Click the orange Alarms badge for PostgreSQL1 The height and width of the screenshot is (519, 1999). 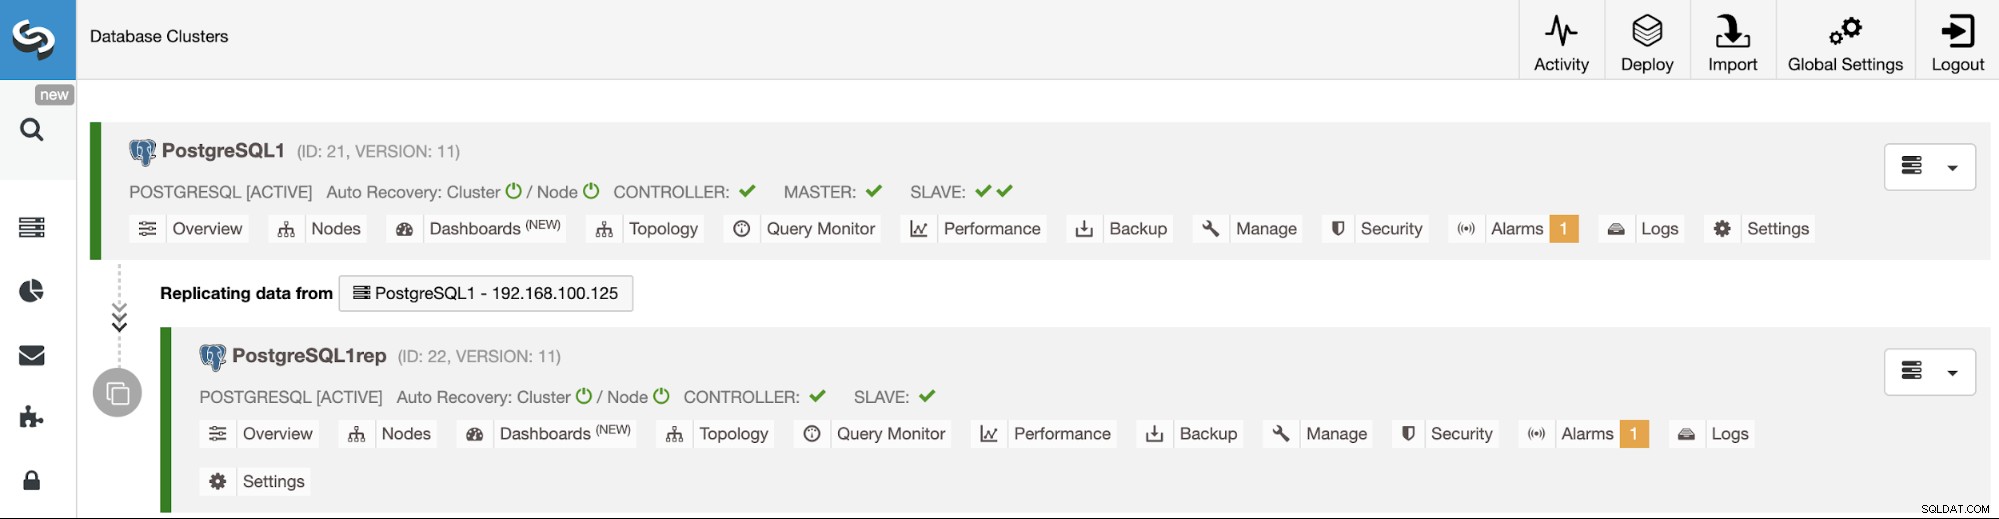pos(1564,229)
